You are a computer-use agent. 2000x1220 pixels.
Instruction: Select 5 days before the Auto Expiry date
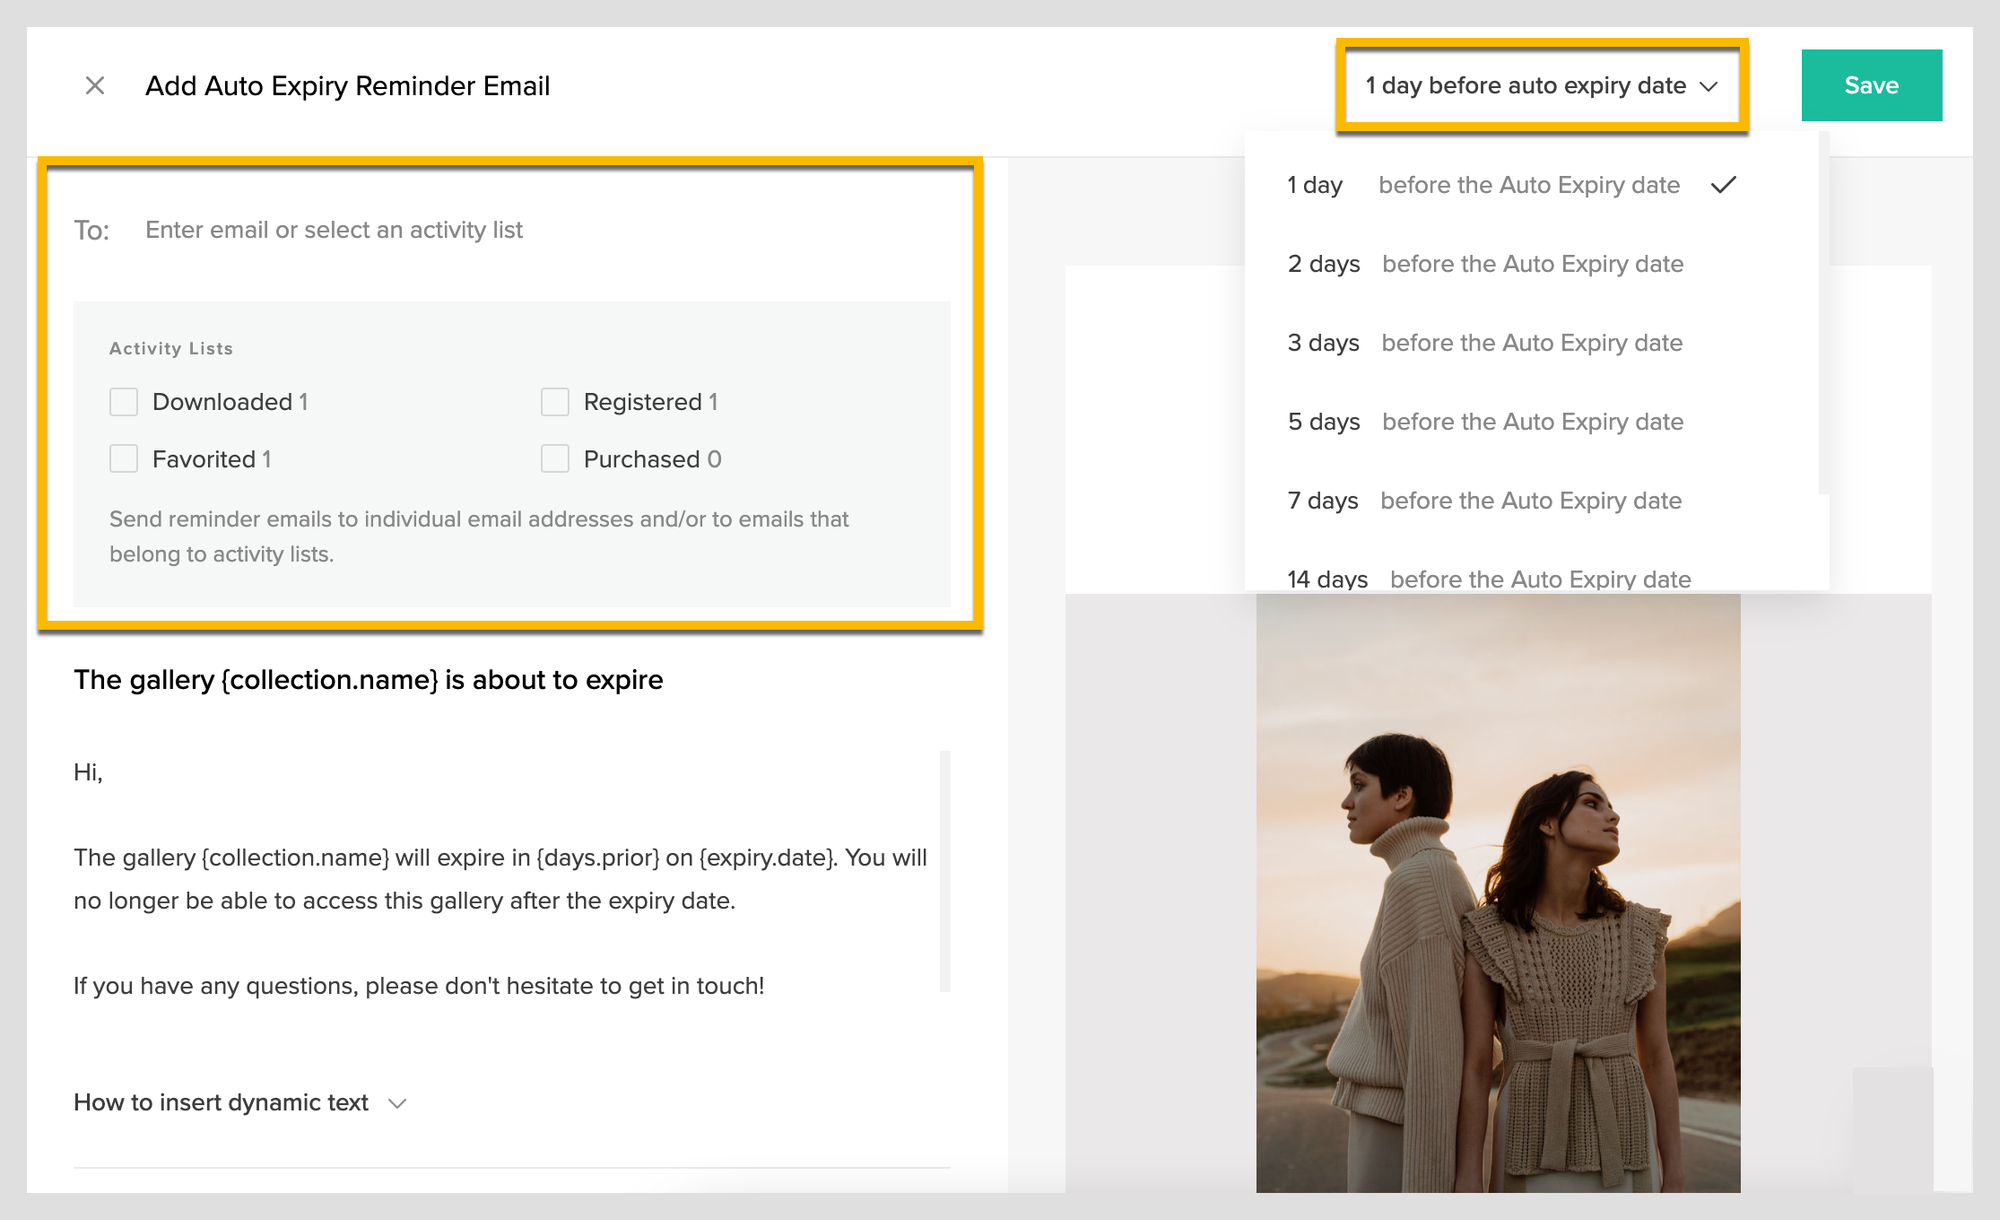1484,421
